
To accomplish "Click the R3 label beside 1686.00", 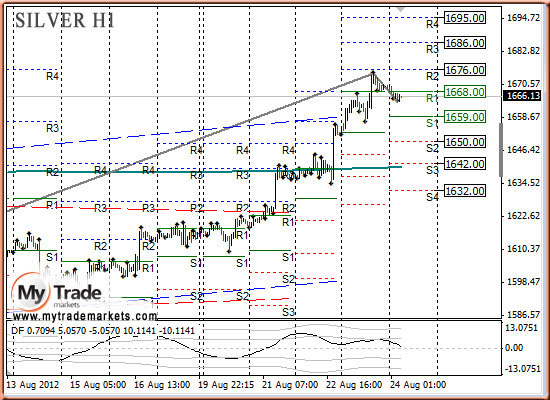I will tap(432, 49).
